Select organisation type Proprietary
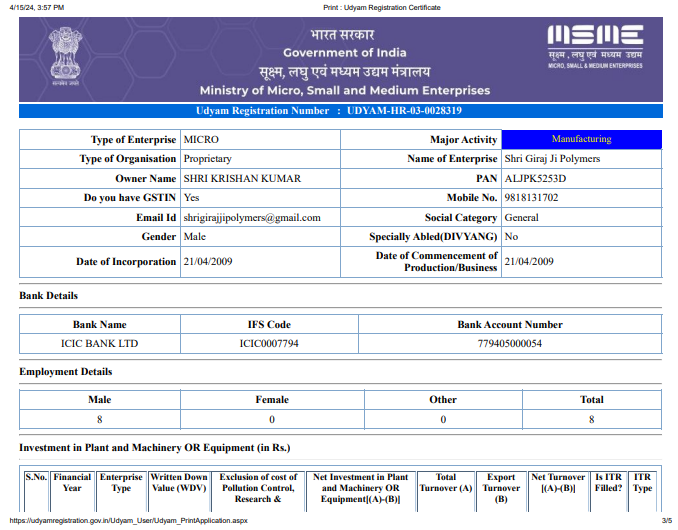The height and width of the screenshot is (530, 678). pos(208,159)
